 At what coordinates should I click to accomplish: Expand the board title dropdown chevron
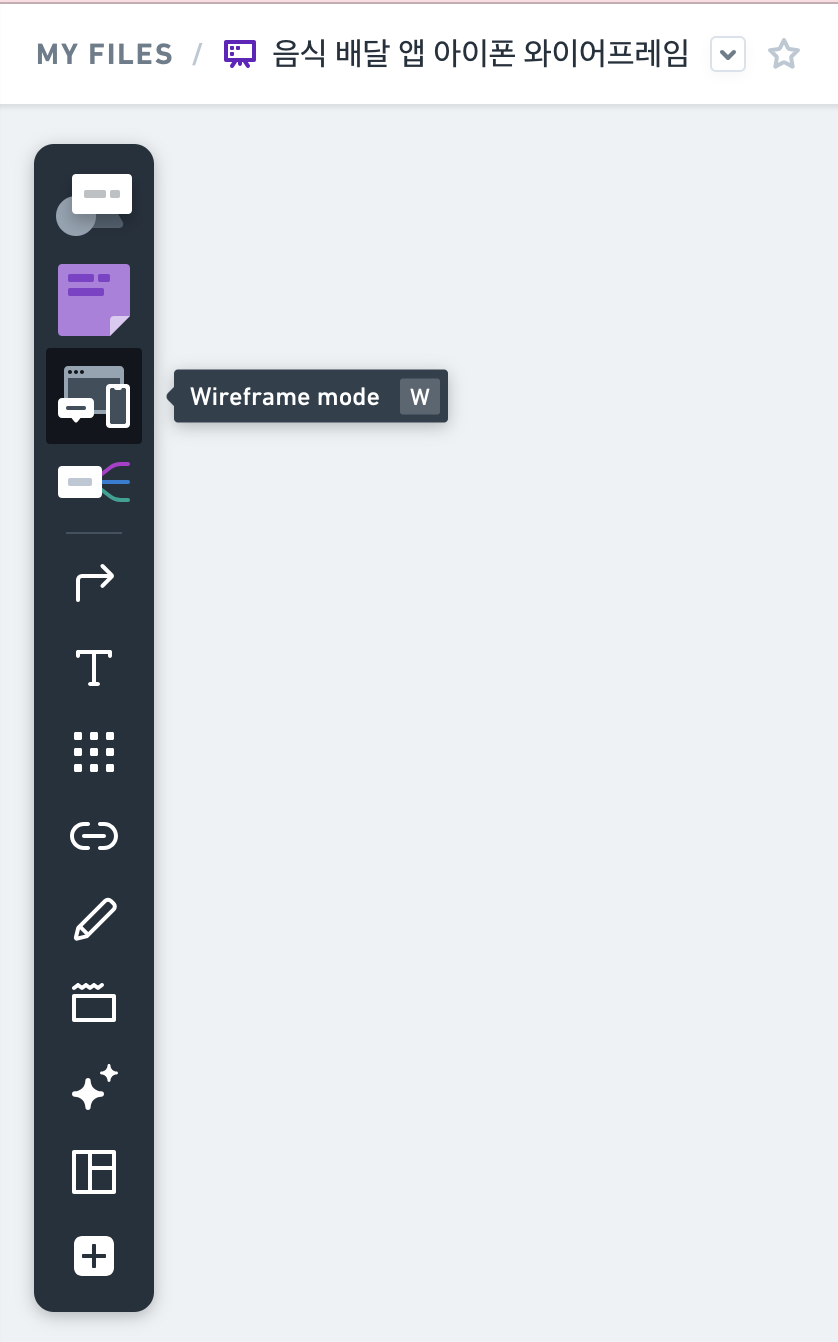(x=728, y=54)
